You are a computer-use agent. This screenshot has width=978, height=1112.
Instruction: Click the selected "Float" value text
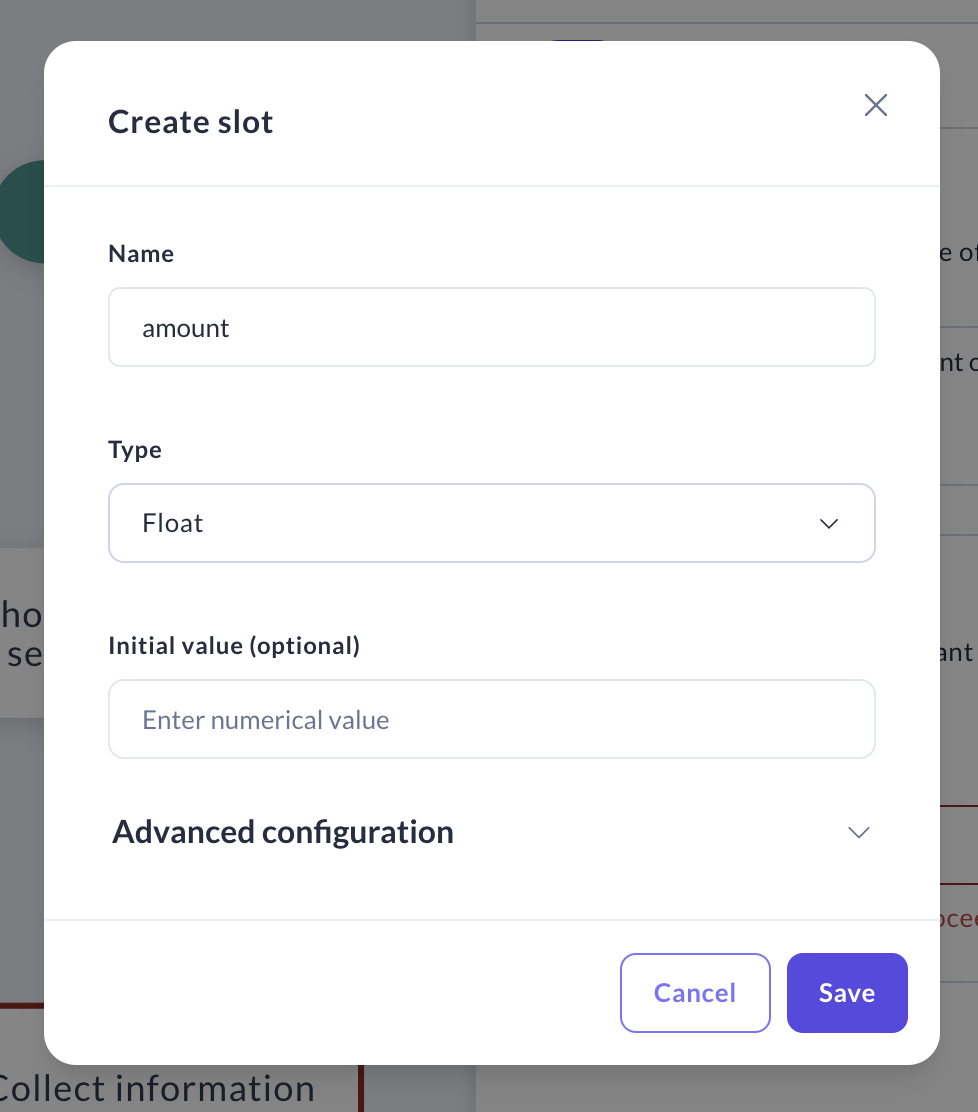click(173, 523)
